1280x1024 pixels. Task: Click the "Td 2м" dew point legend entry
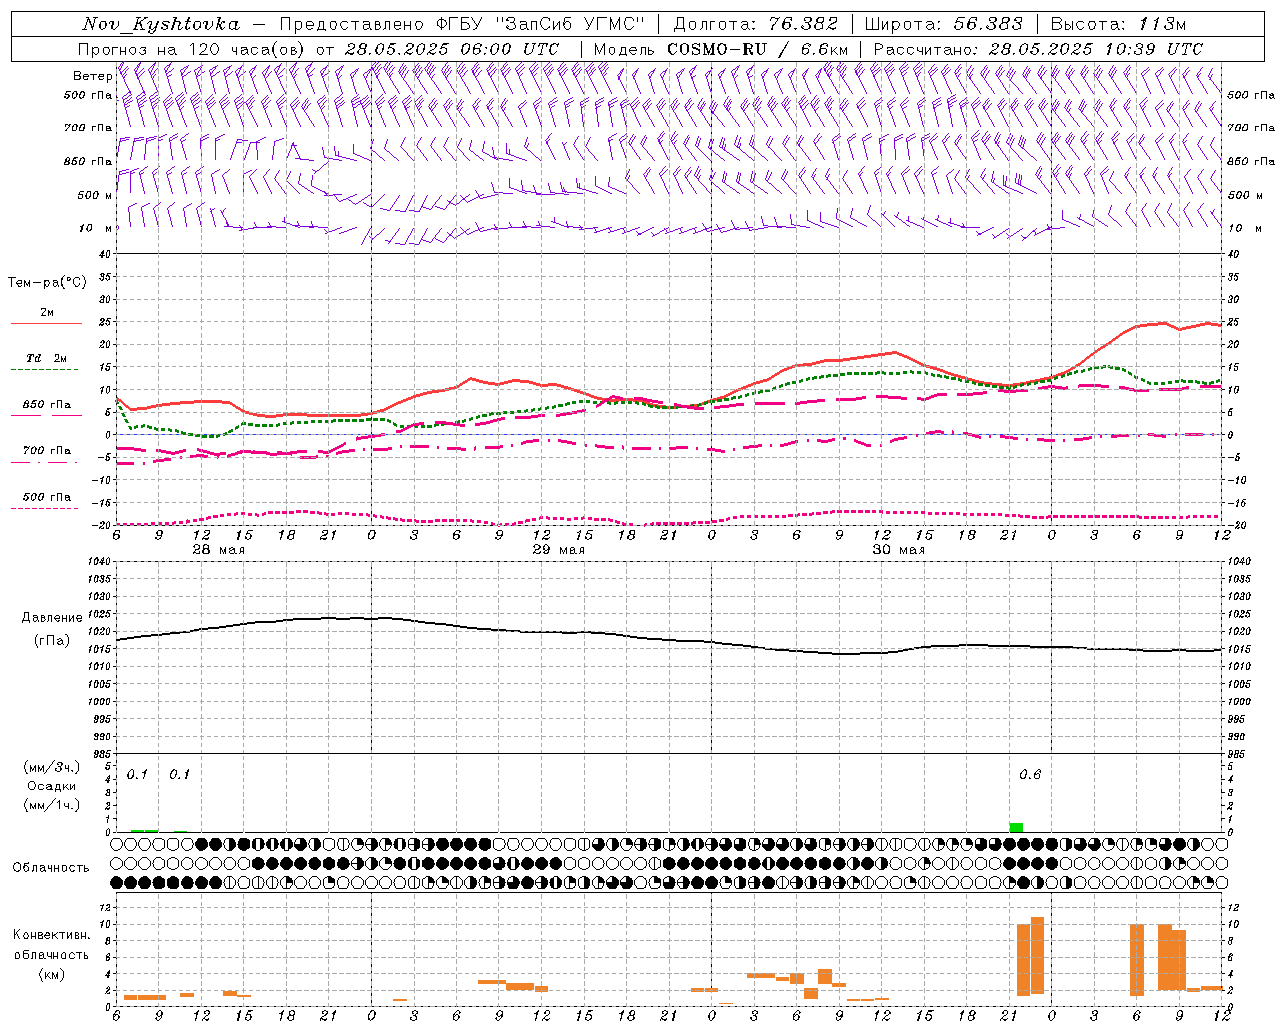coord(47,358)
